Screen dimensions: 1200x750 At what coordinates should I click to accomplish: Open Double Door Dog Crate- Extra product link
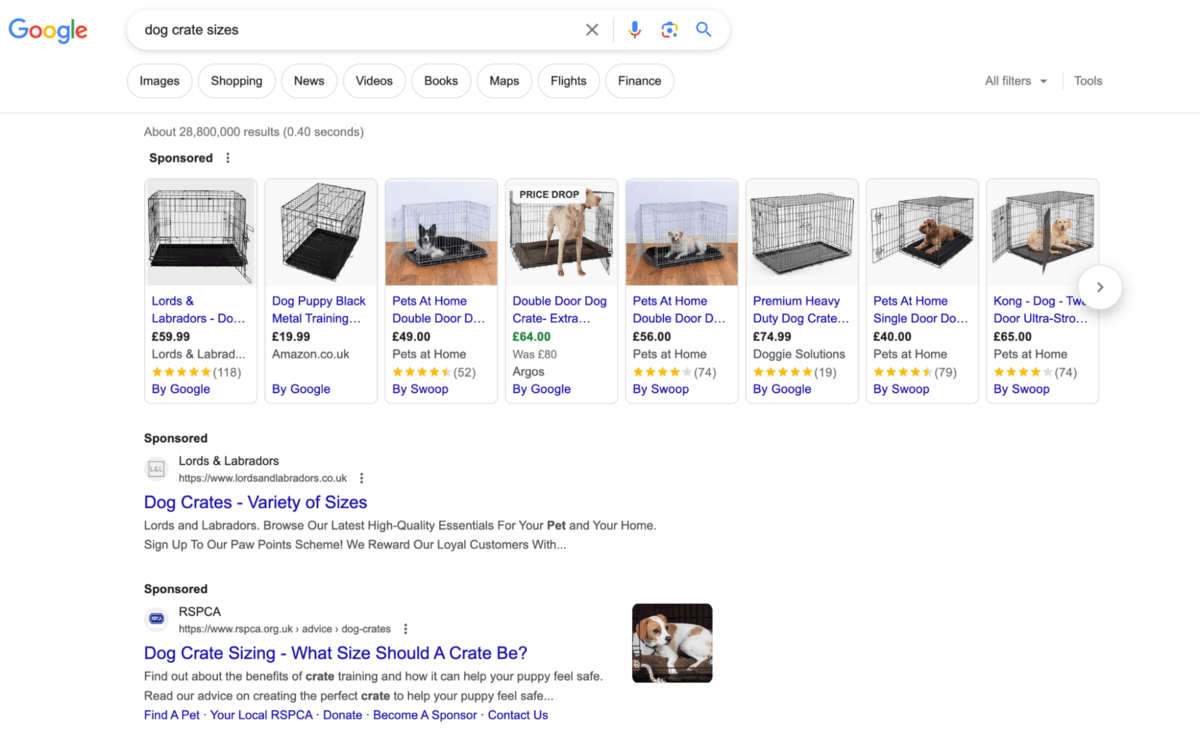tap(560, 310)
